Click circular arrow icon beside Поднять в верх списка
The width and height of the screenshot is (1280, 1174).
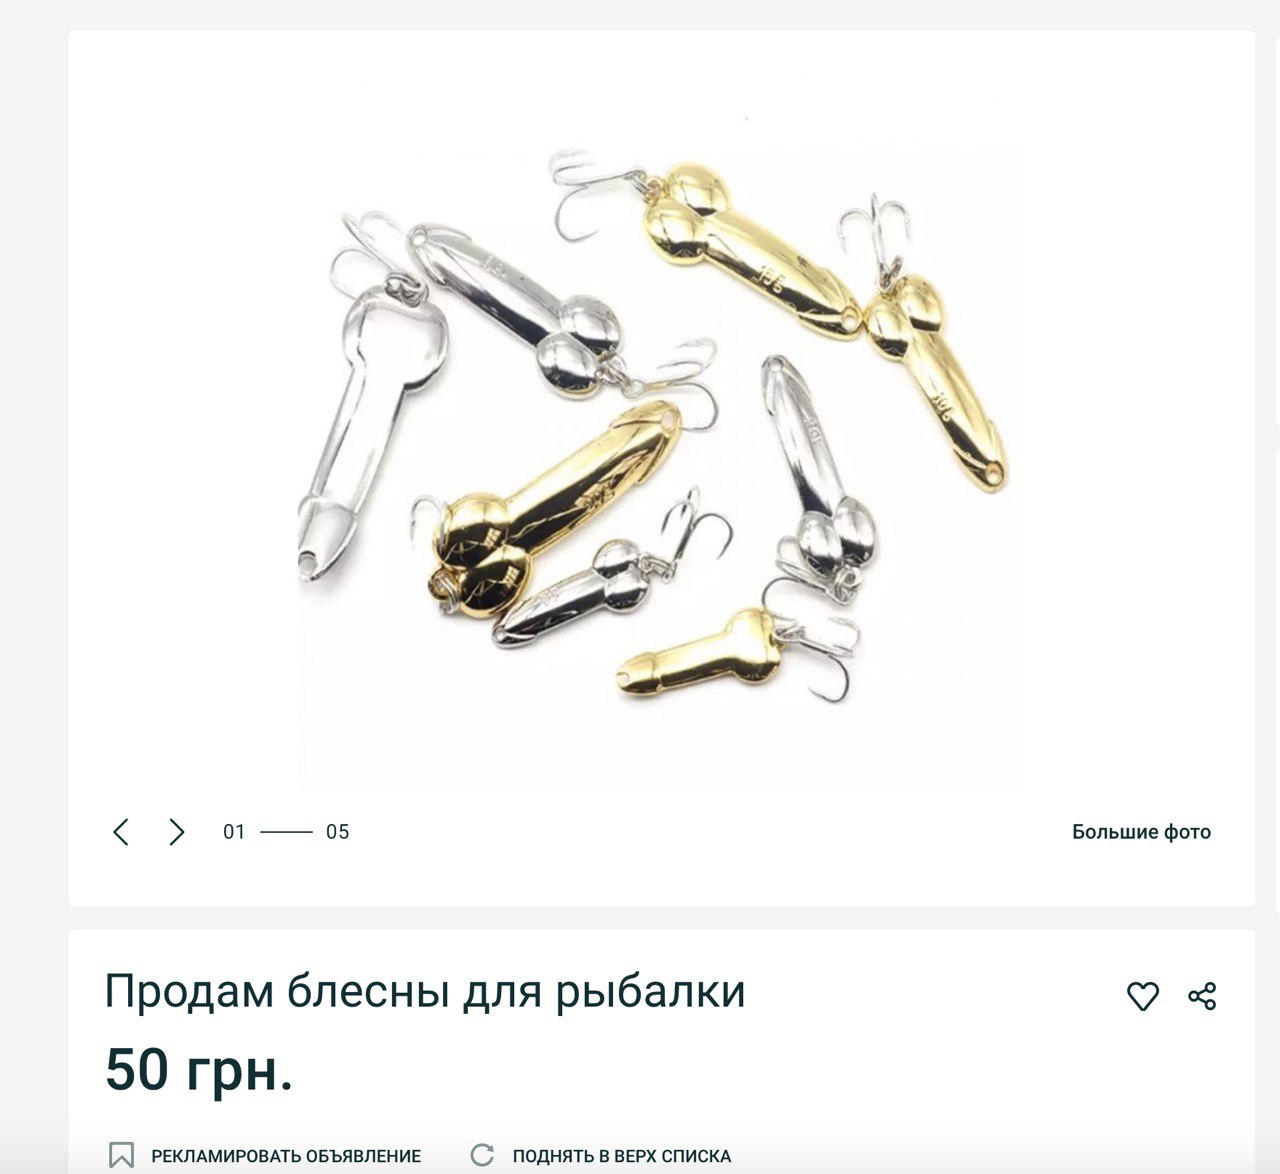point(482,1155)
